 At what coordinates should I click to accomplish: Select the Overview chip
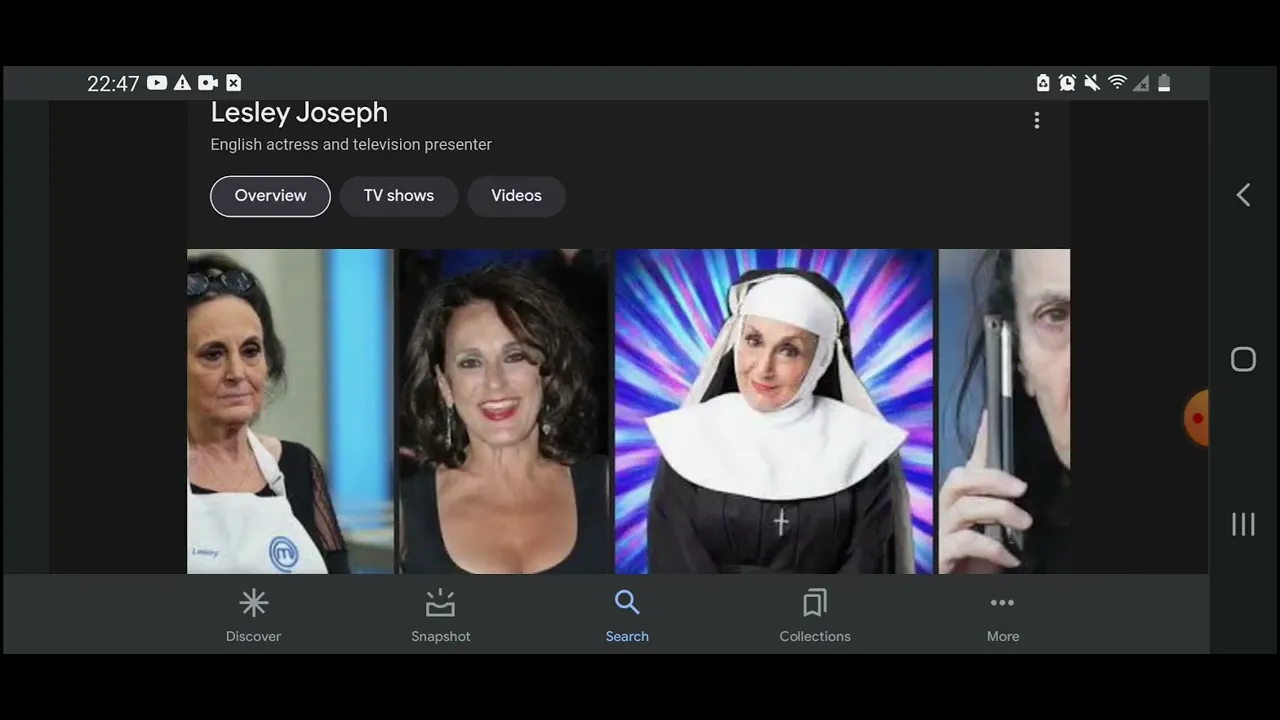tap(270, 196)
